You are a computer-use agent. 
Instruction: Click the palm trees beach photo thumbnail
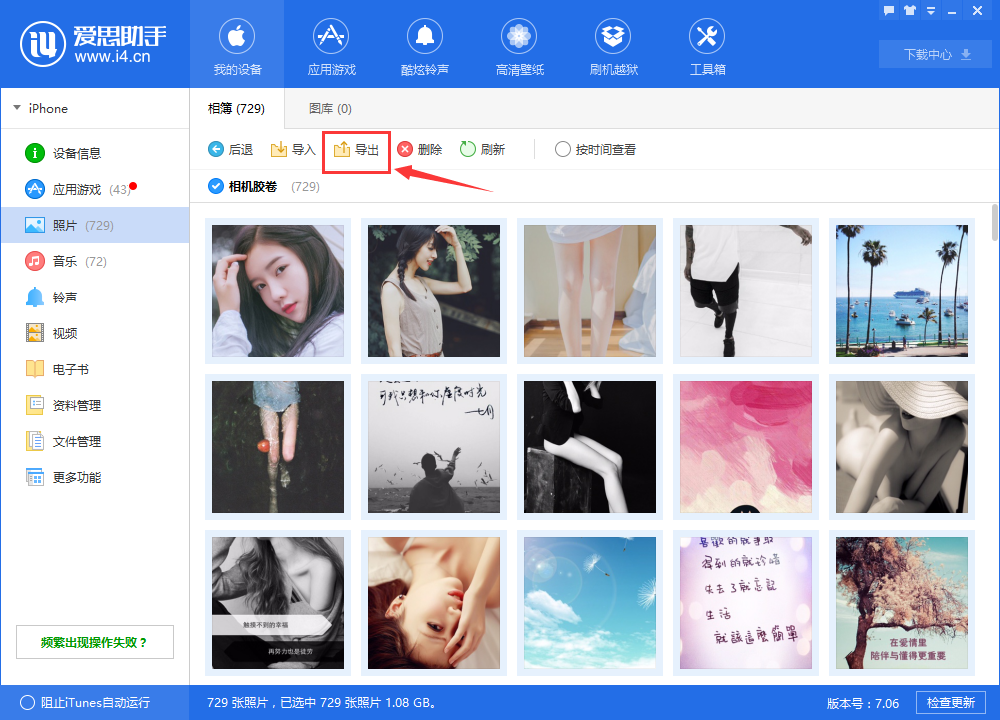click(x=901, y=291)
